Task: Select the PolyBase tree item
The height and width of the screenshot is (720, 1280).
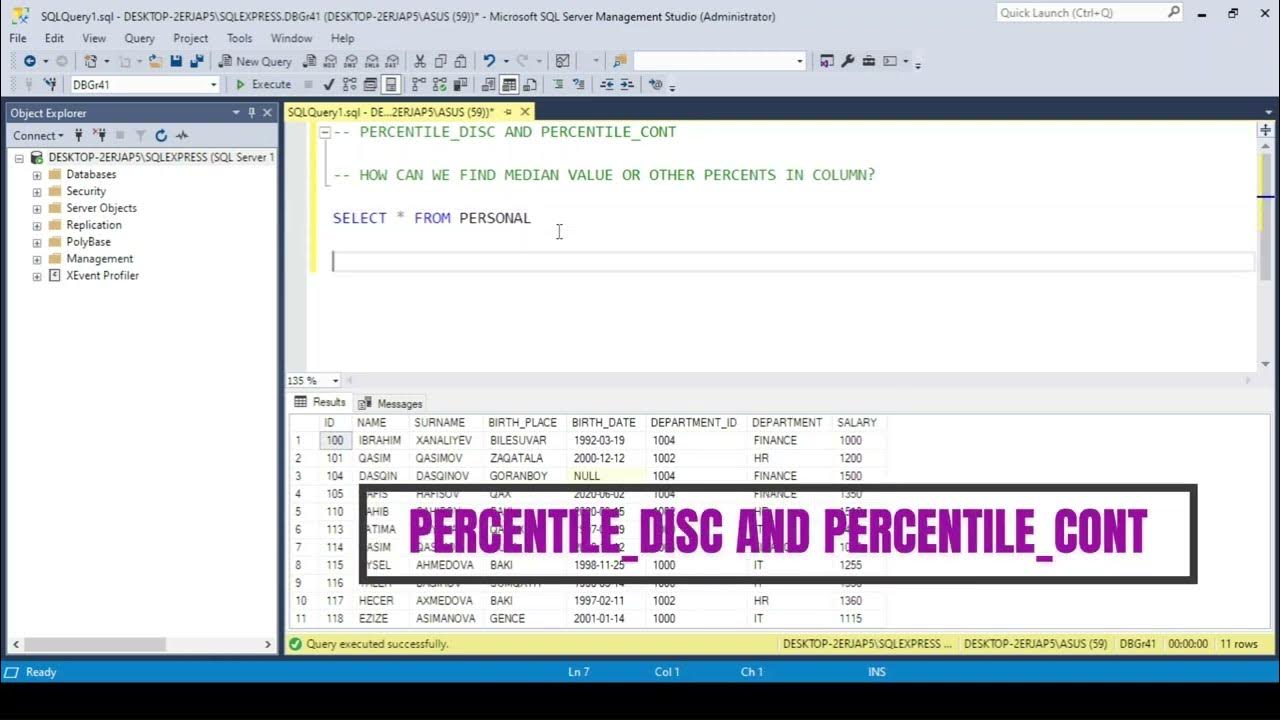Action: point(88,242)
